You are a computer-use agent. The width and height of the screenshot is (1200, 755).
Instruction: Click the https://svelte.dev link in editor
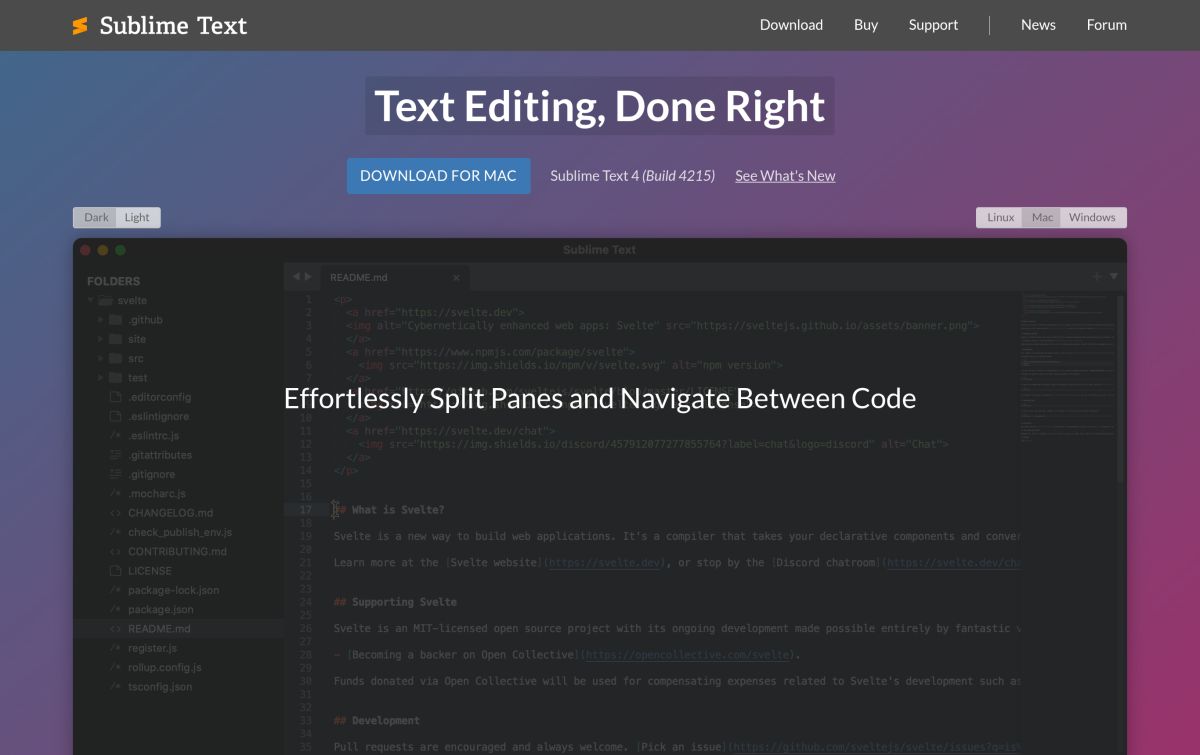click(x=604, y=563)
